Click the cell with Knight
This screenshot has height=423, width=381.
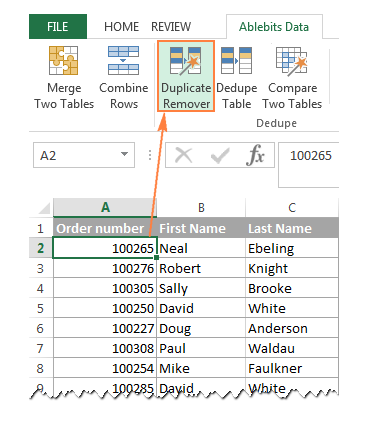(292, 268)
